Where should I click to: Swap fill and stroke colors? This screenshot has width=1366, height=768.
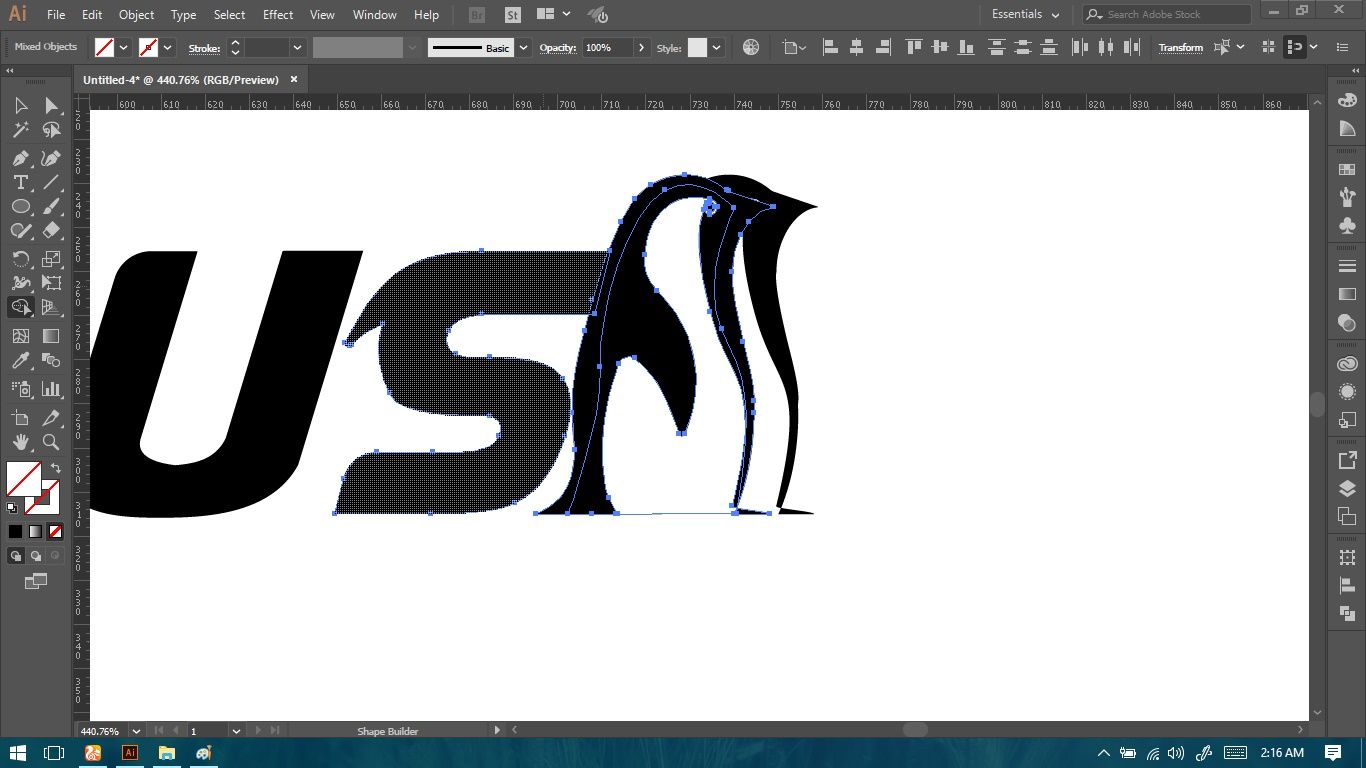(x=56, y=468)
